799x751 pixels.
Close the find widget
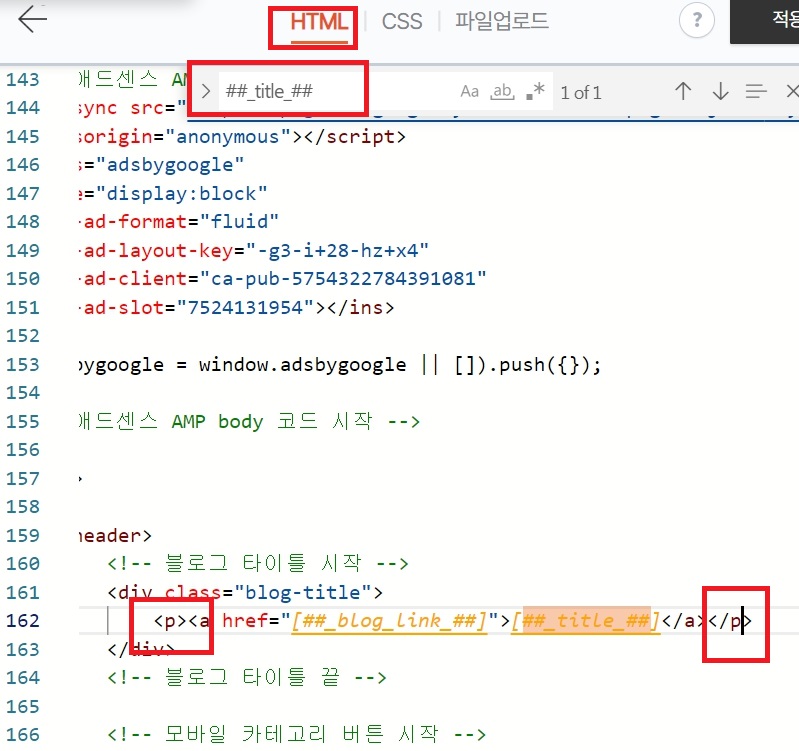pos(792,92)
